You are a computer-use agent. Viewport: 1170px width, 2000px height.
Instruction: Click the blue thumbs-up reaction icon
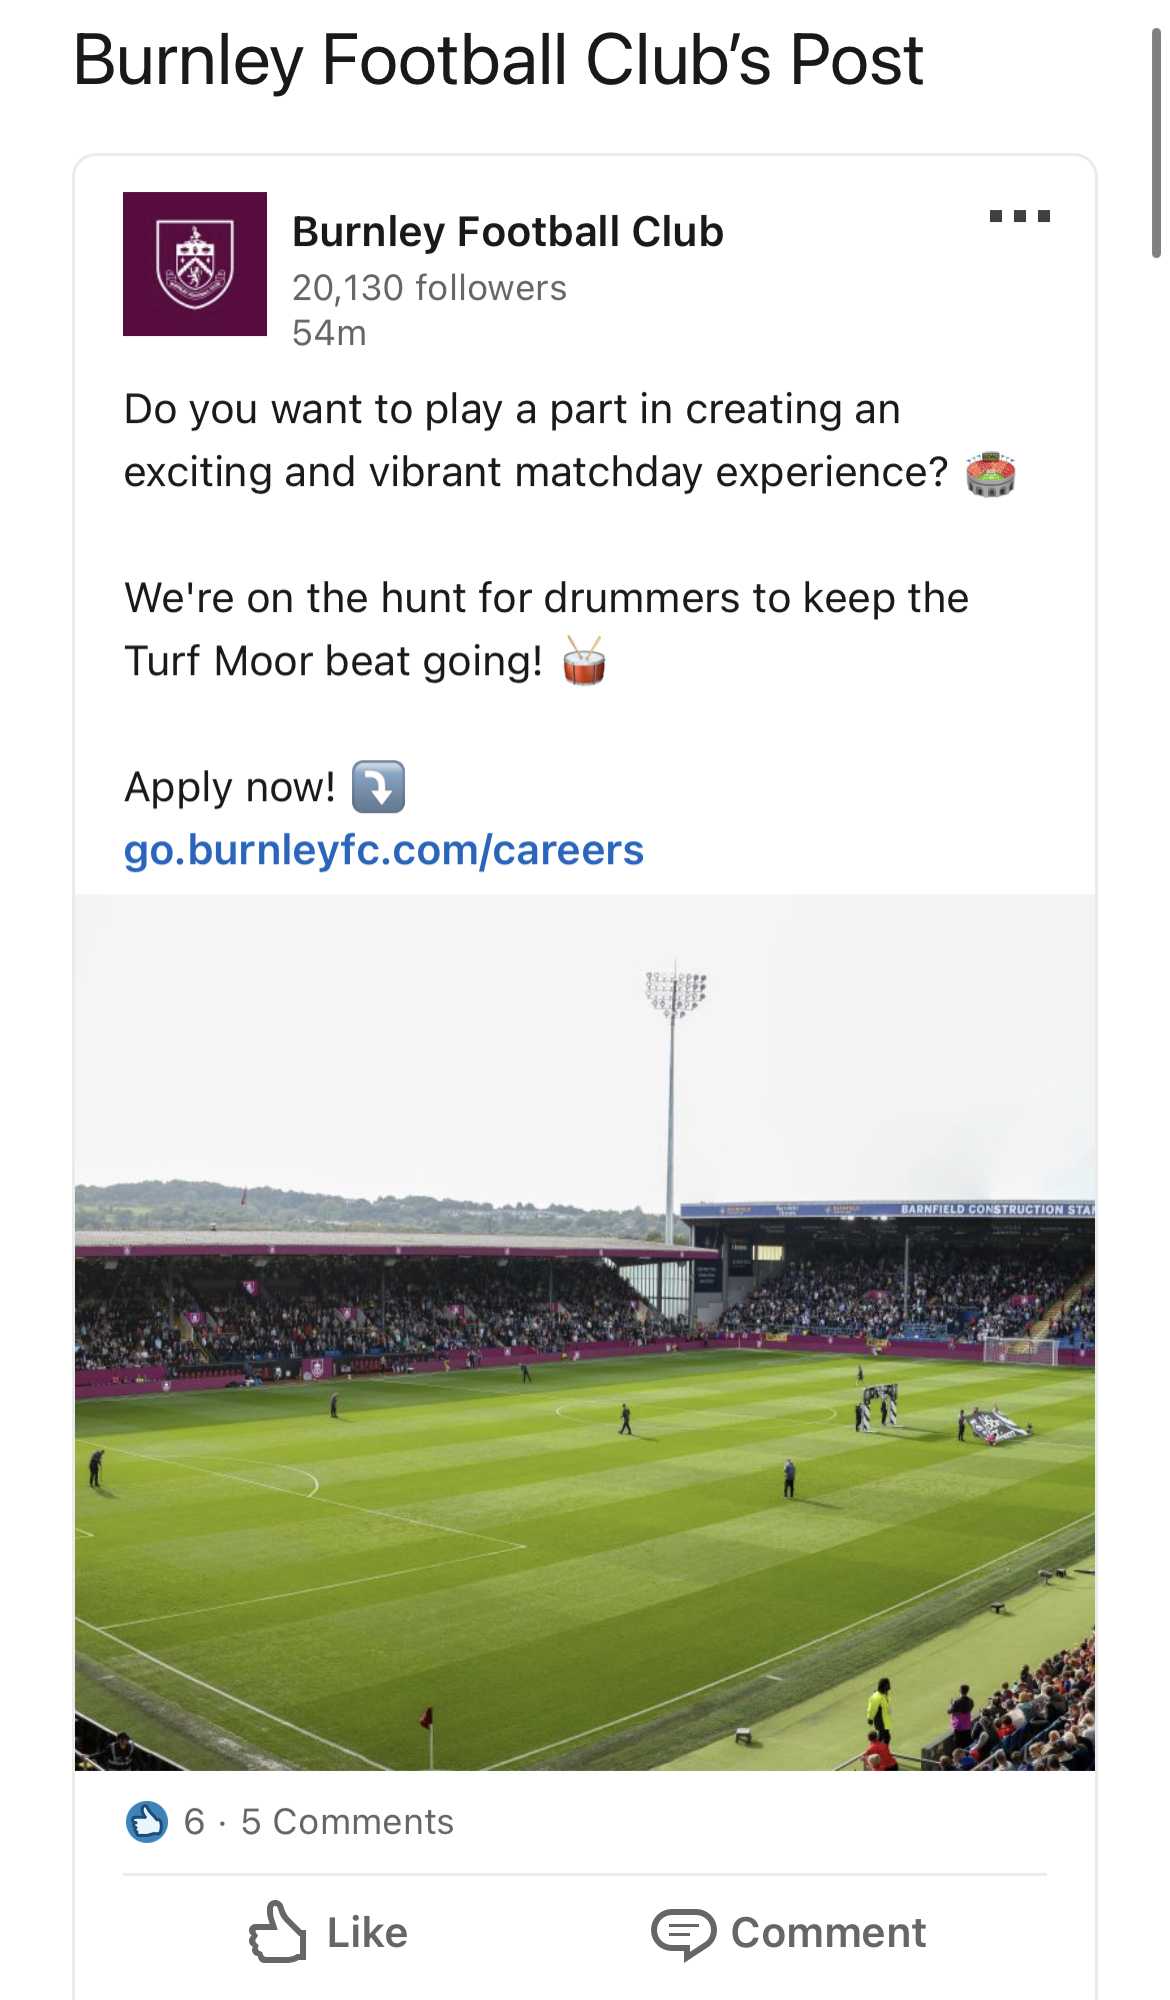click(x=147, y=1822)
